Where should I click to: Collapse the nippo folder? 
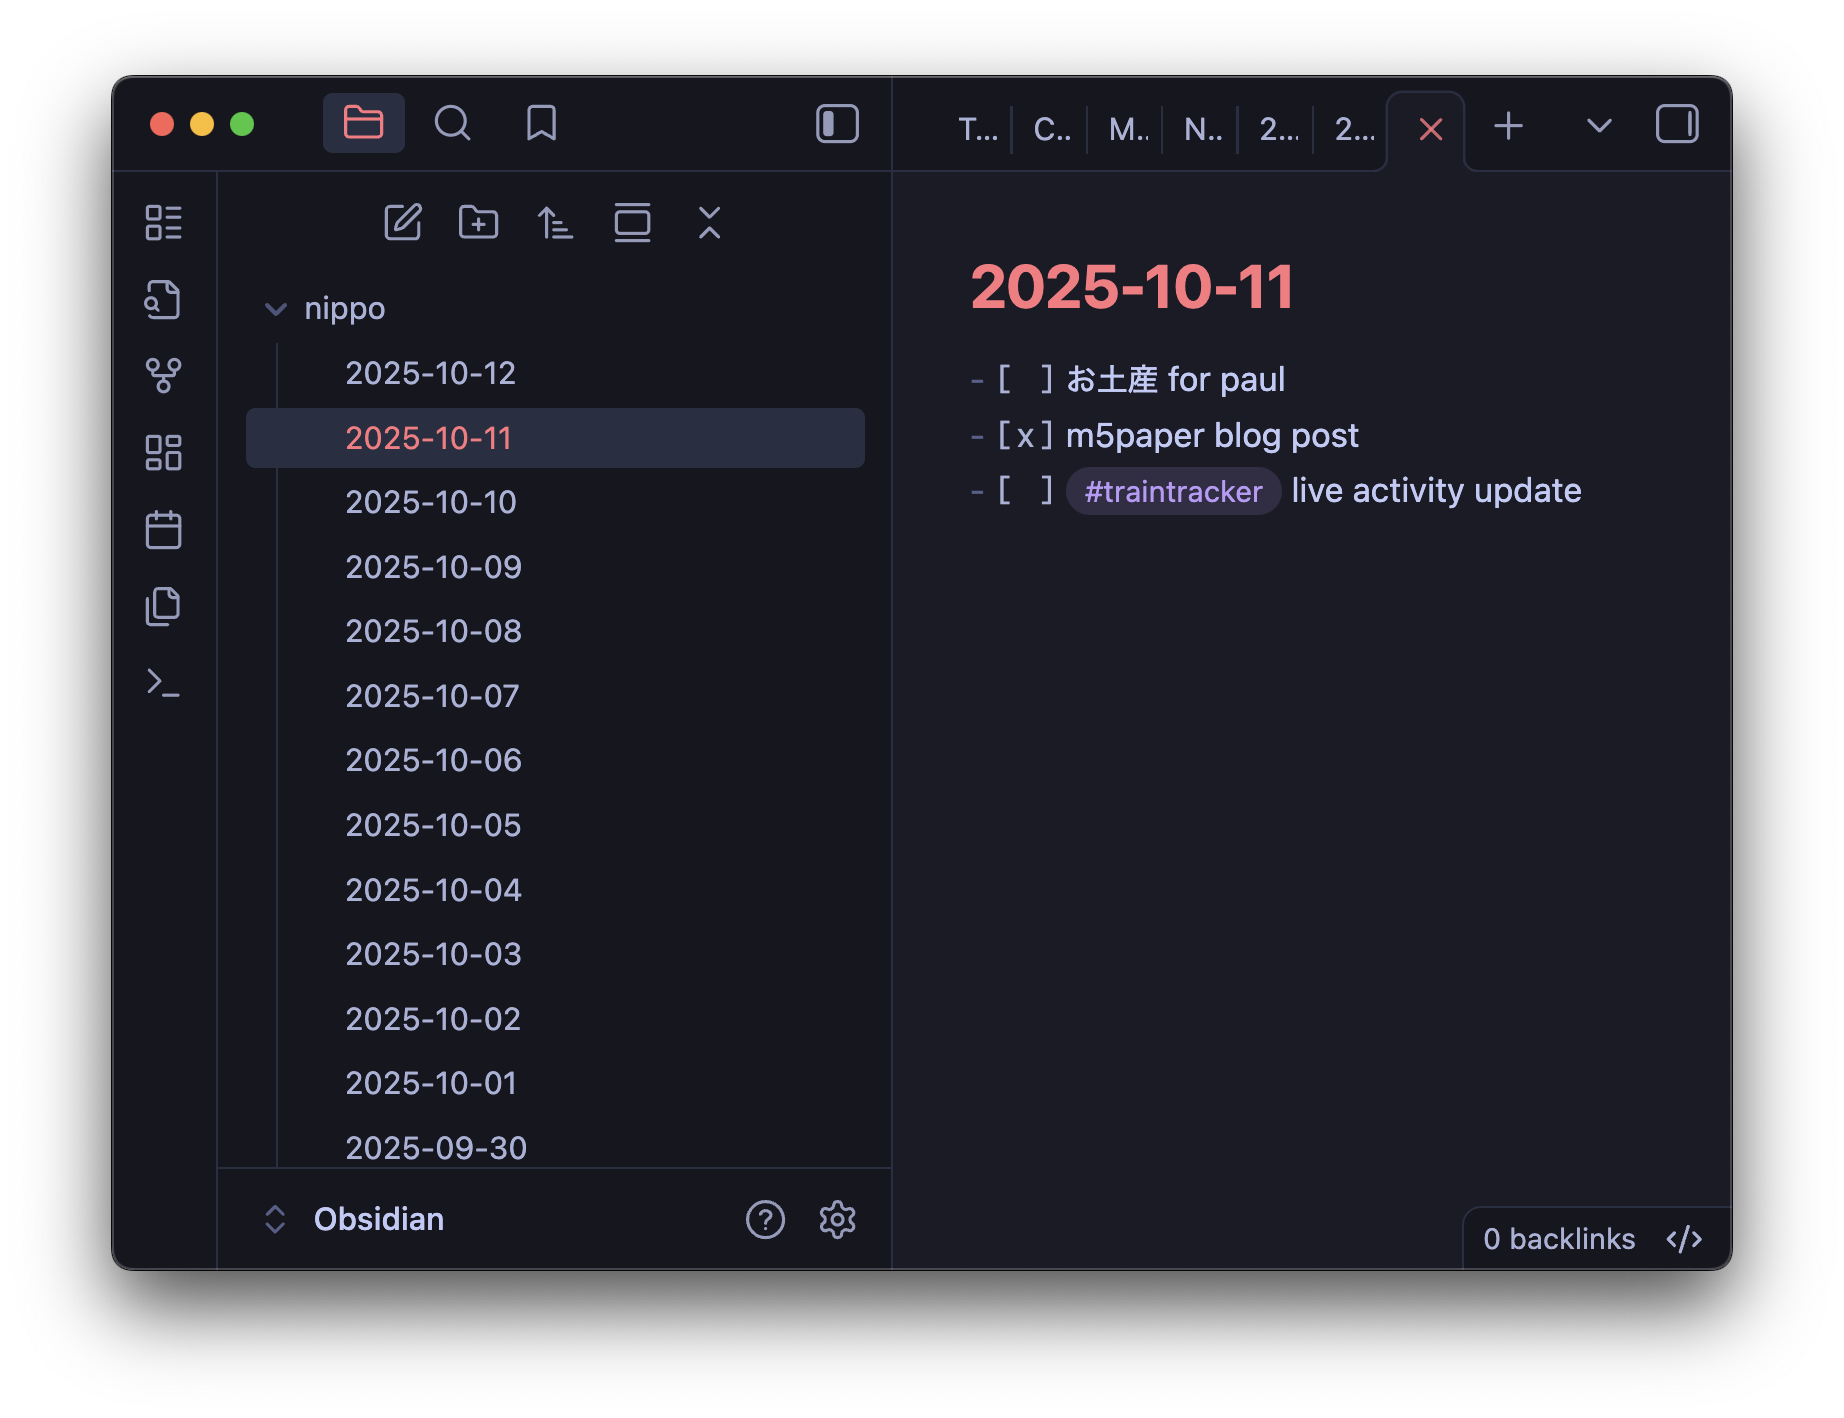[276, 309]
